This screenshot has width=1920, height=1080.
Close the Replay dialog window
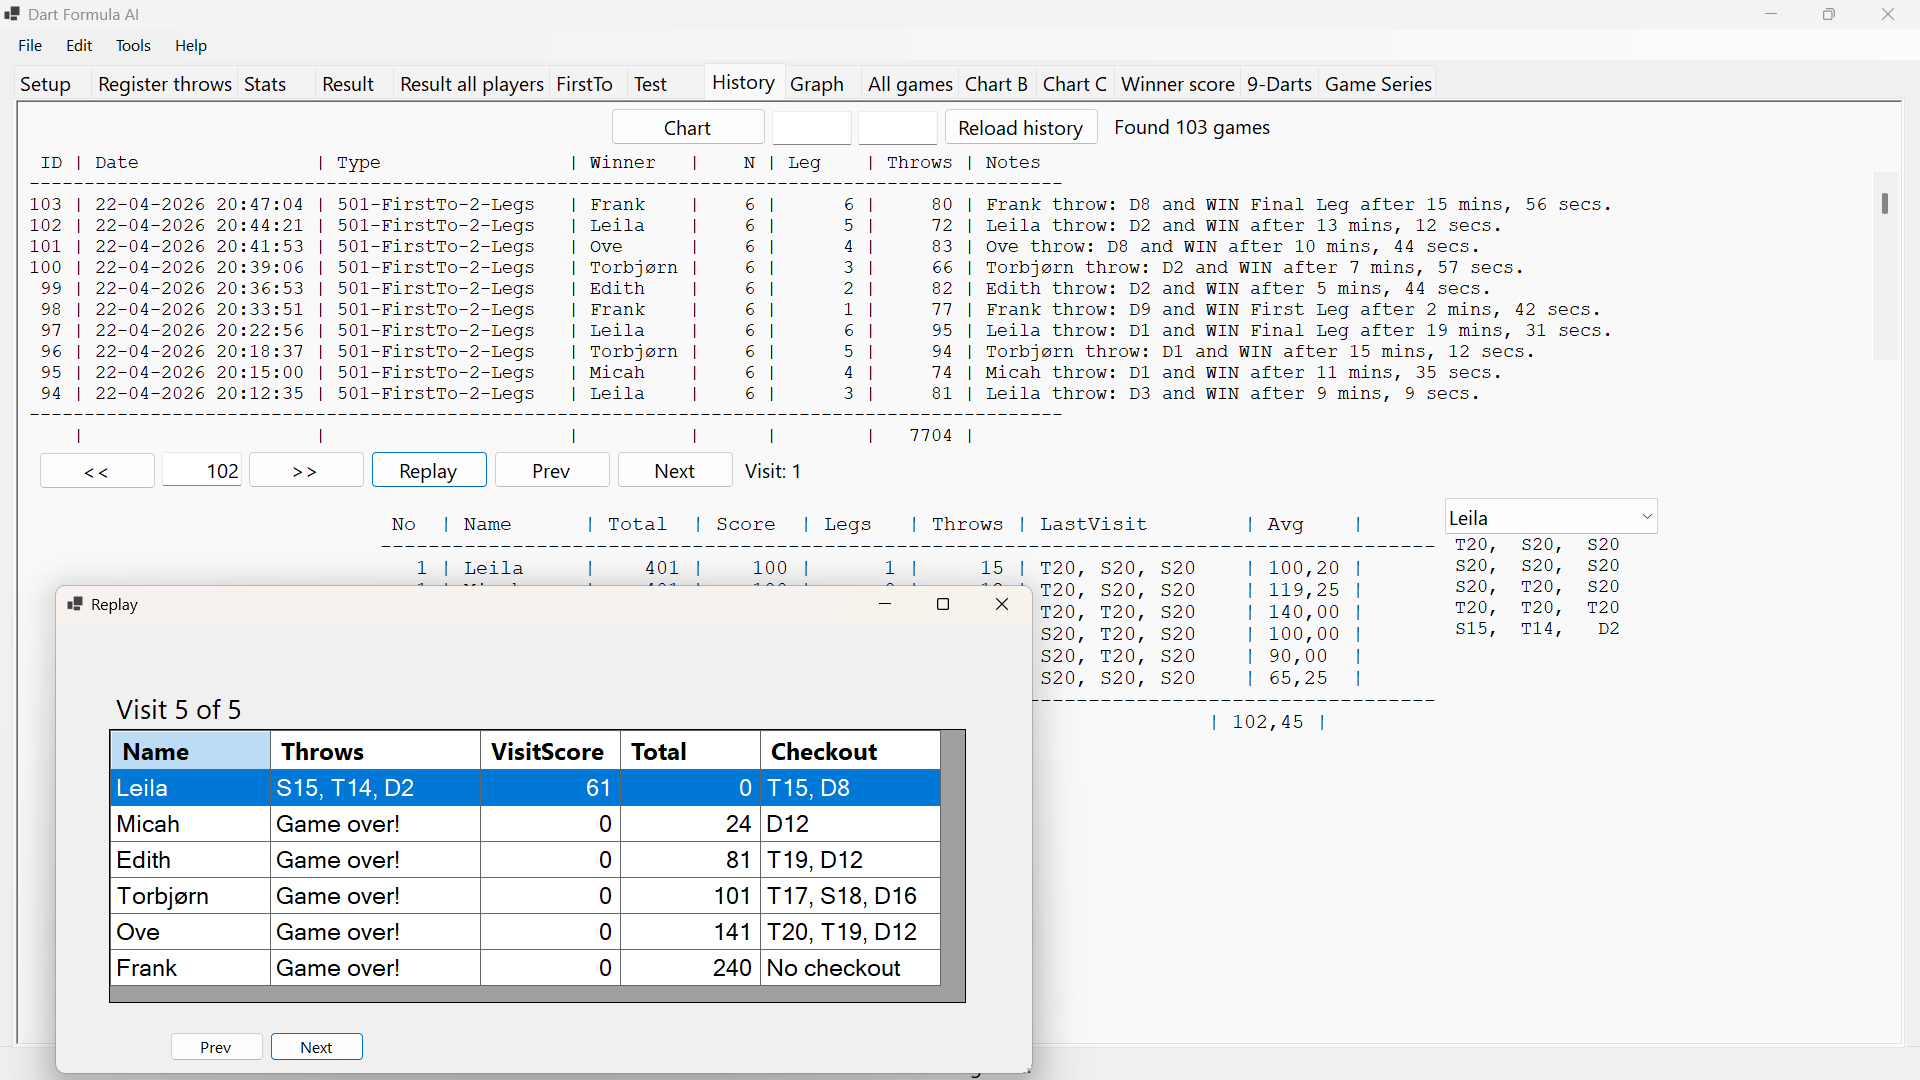(x=1002, y=604)
